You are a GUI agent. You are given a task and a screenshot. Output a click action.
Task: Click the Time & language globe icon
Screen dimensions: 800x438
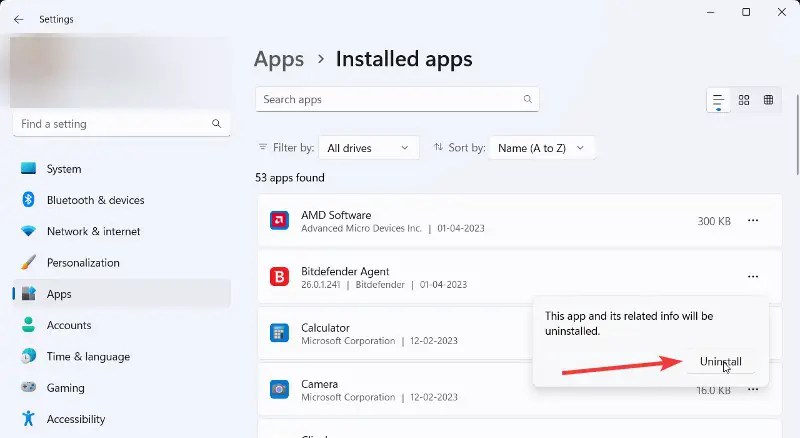click(x=29, y=356)
